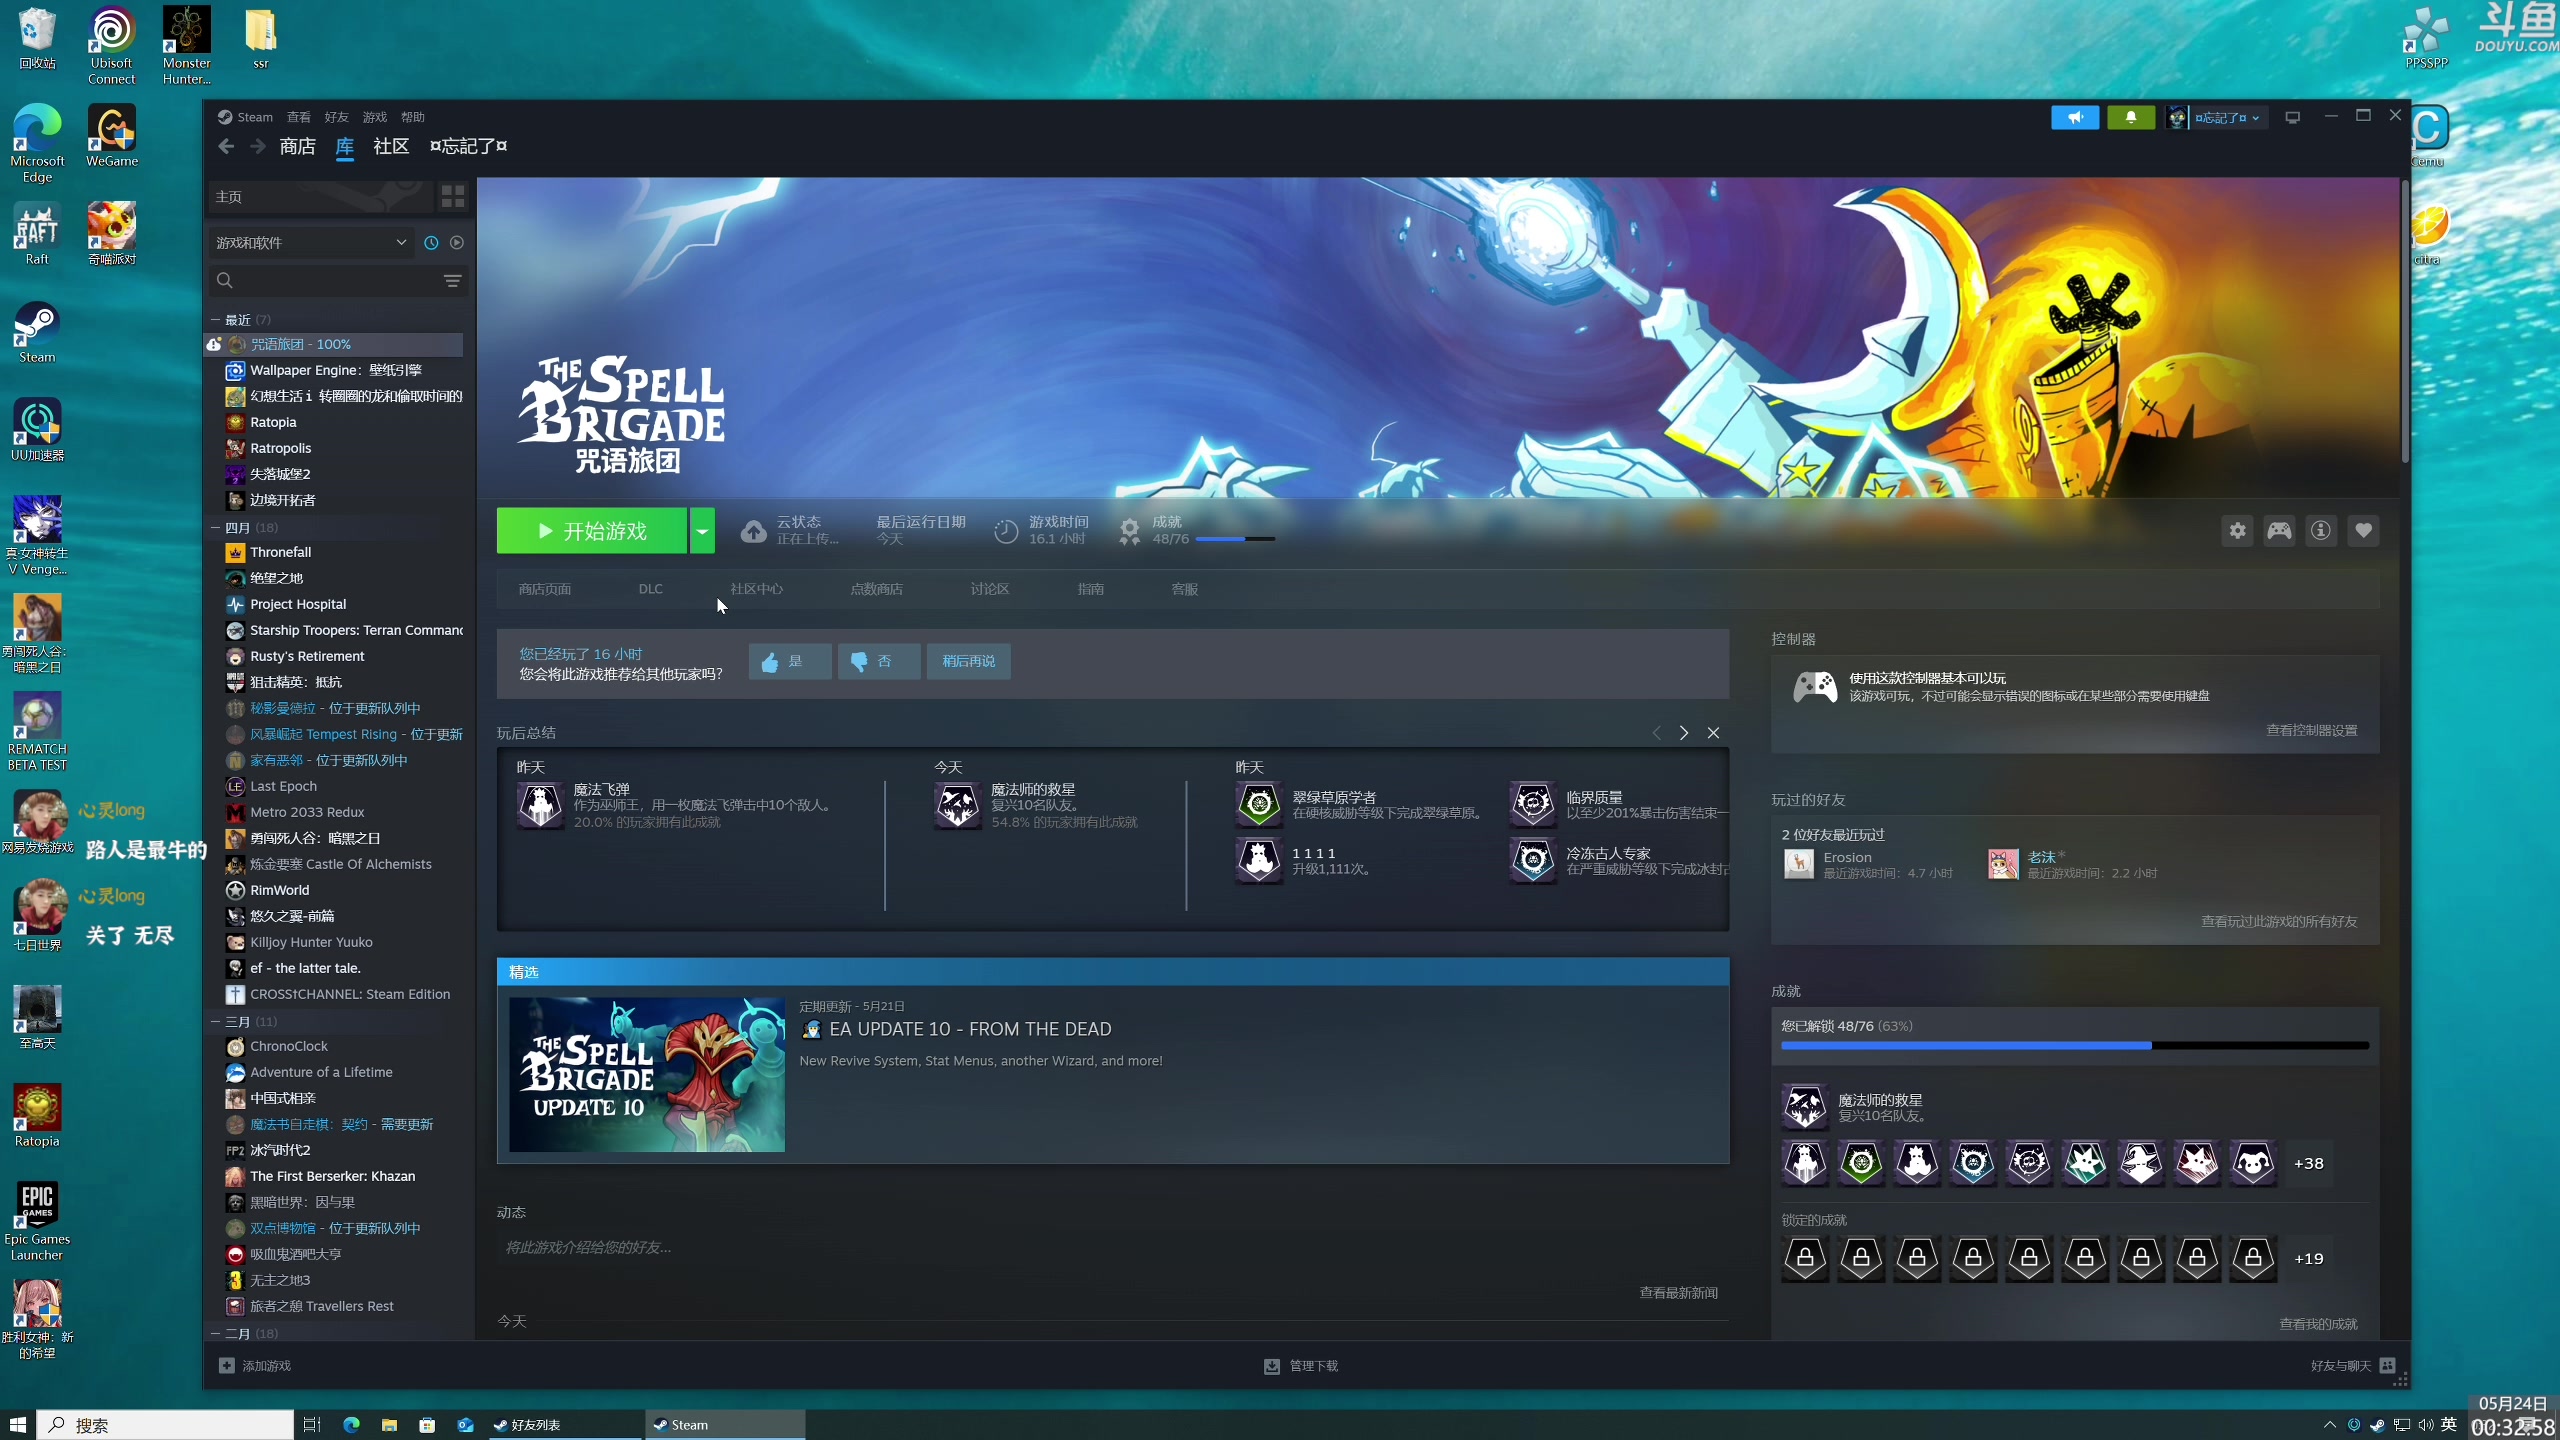The height and width of the screenshot is (1440, 2560).
Task: Click the small achievements progress bar under header
Action: (1235, 539)
